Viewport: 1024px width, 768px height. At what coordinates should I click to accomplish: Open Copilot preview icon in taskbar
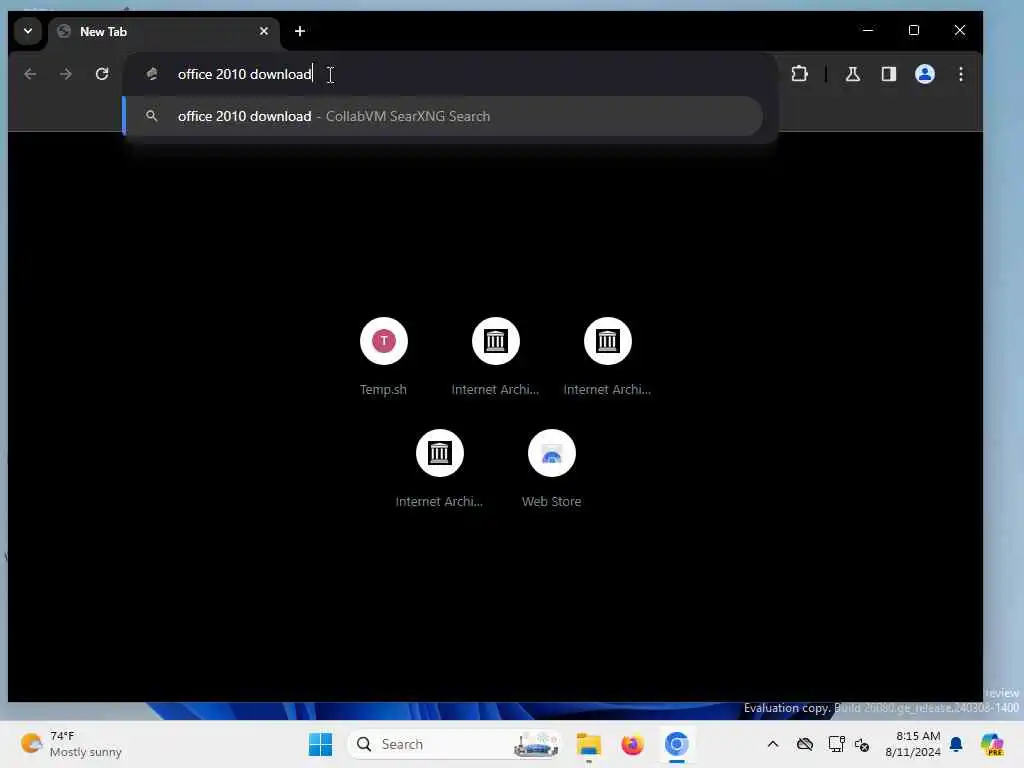[x=992, y=744]
